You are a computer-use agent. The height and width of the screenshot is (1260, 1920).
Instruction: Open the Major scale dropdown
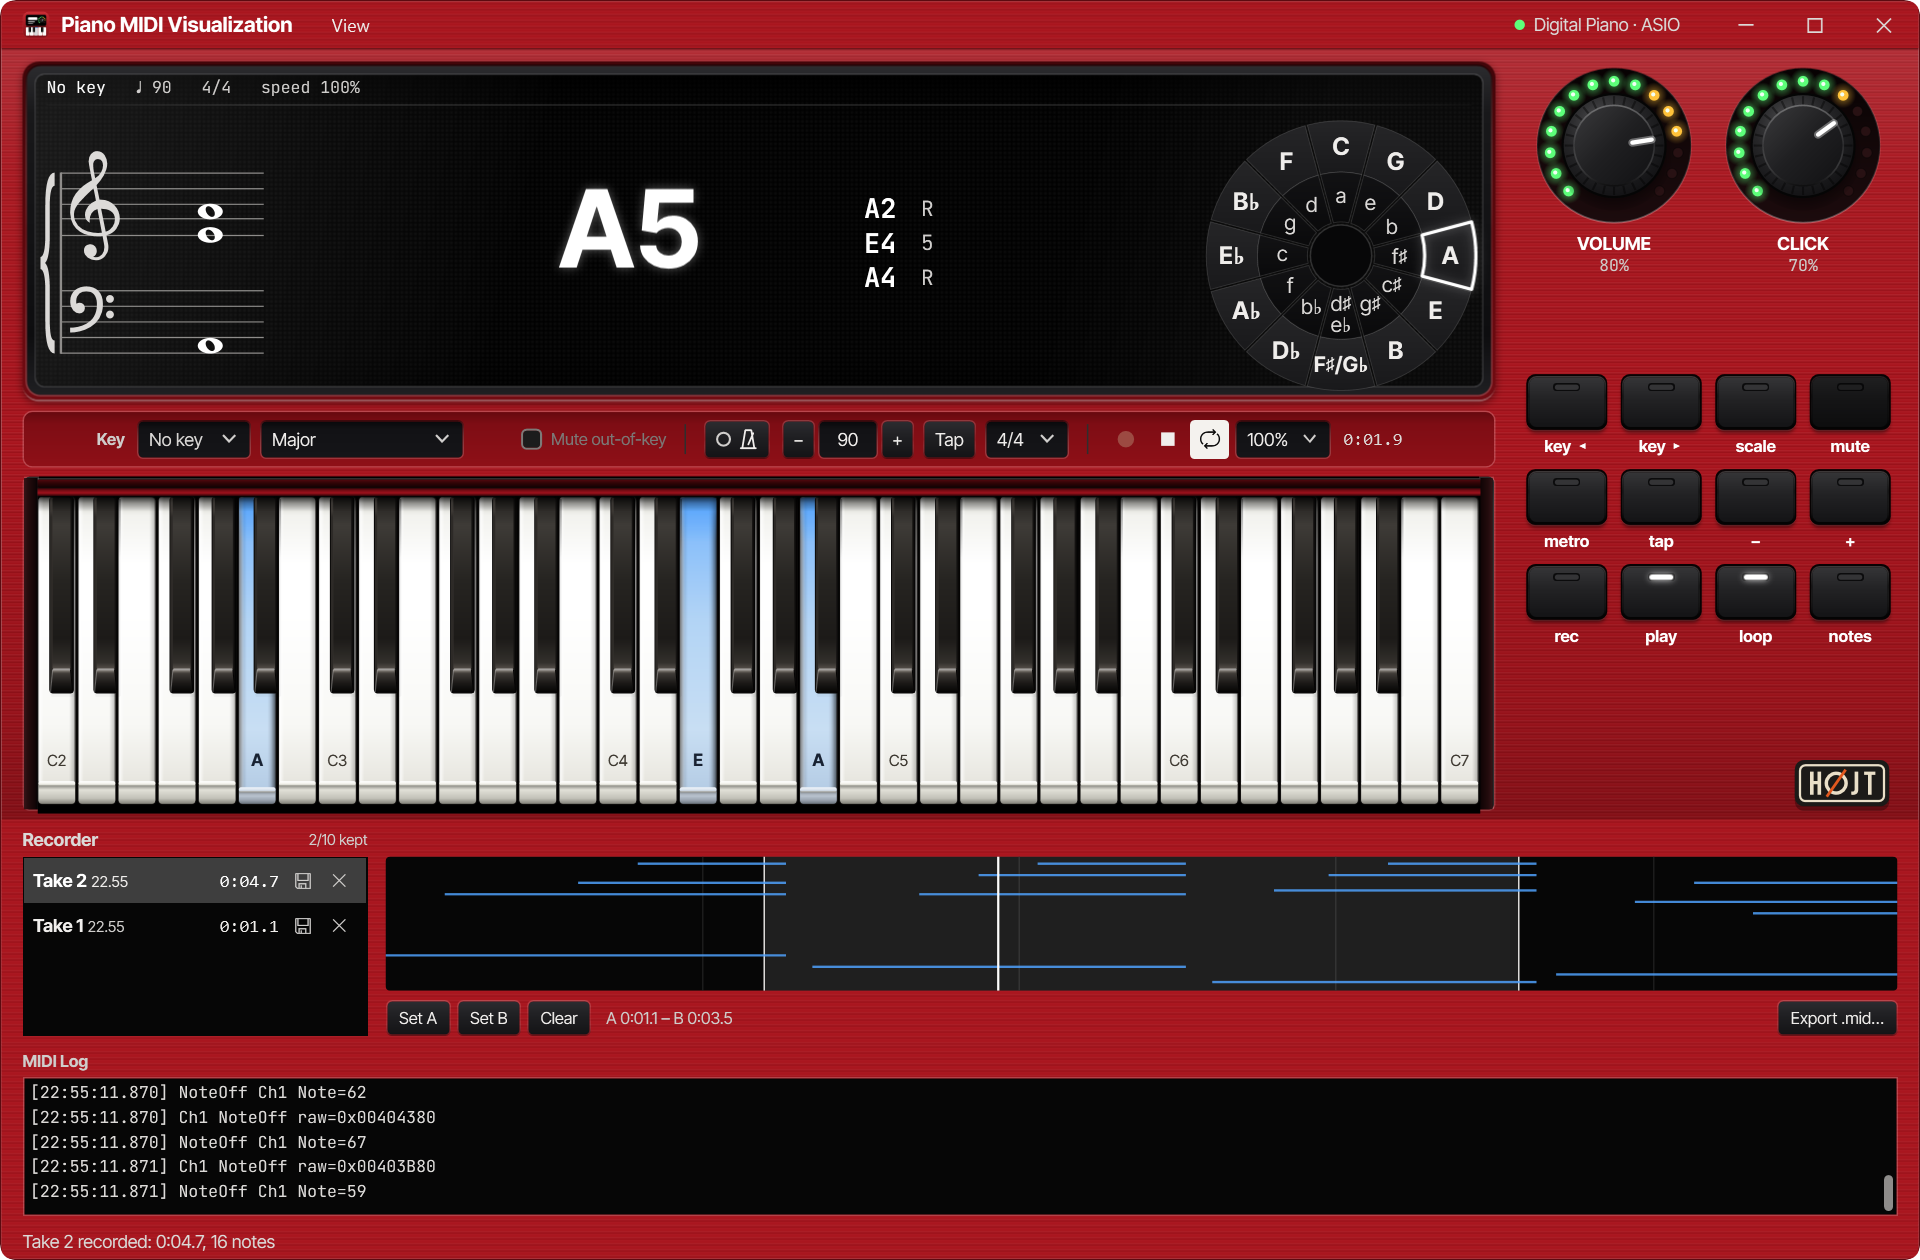click(x=361, y=440)
